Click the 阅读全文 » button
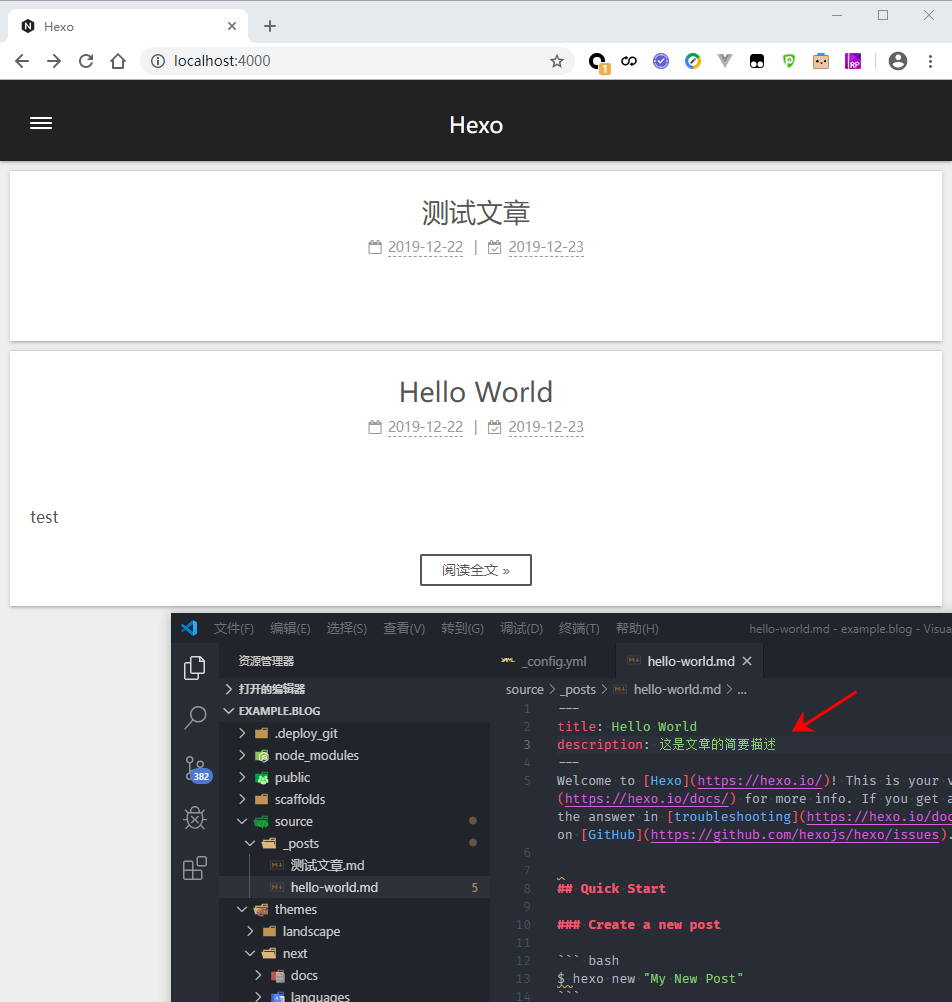952x1002 pixels. click(475, 570)
